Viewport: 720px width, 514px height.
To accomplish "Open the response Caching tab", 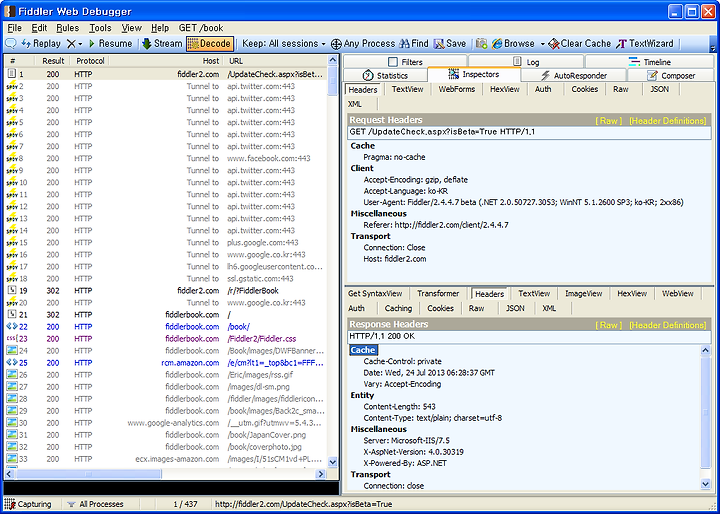I will [x=398, y=308].
